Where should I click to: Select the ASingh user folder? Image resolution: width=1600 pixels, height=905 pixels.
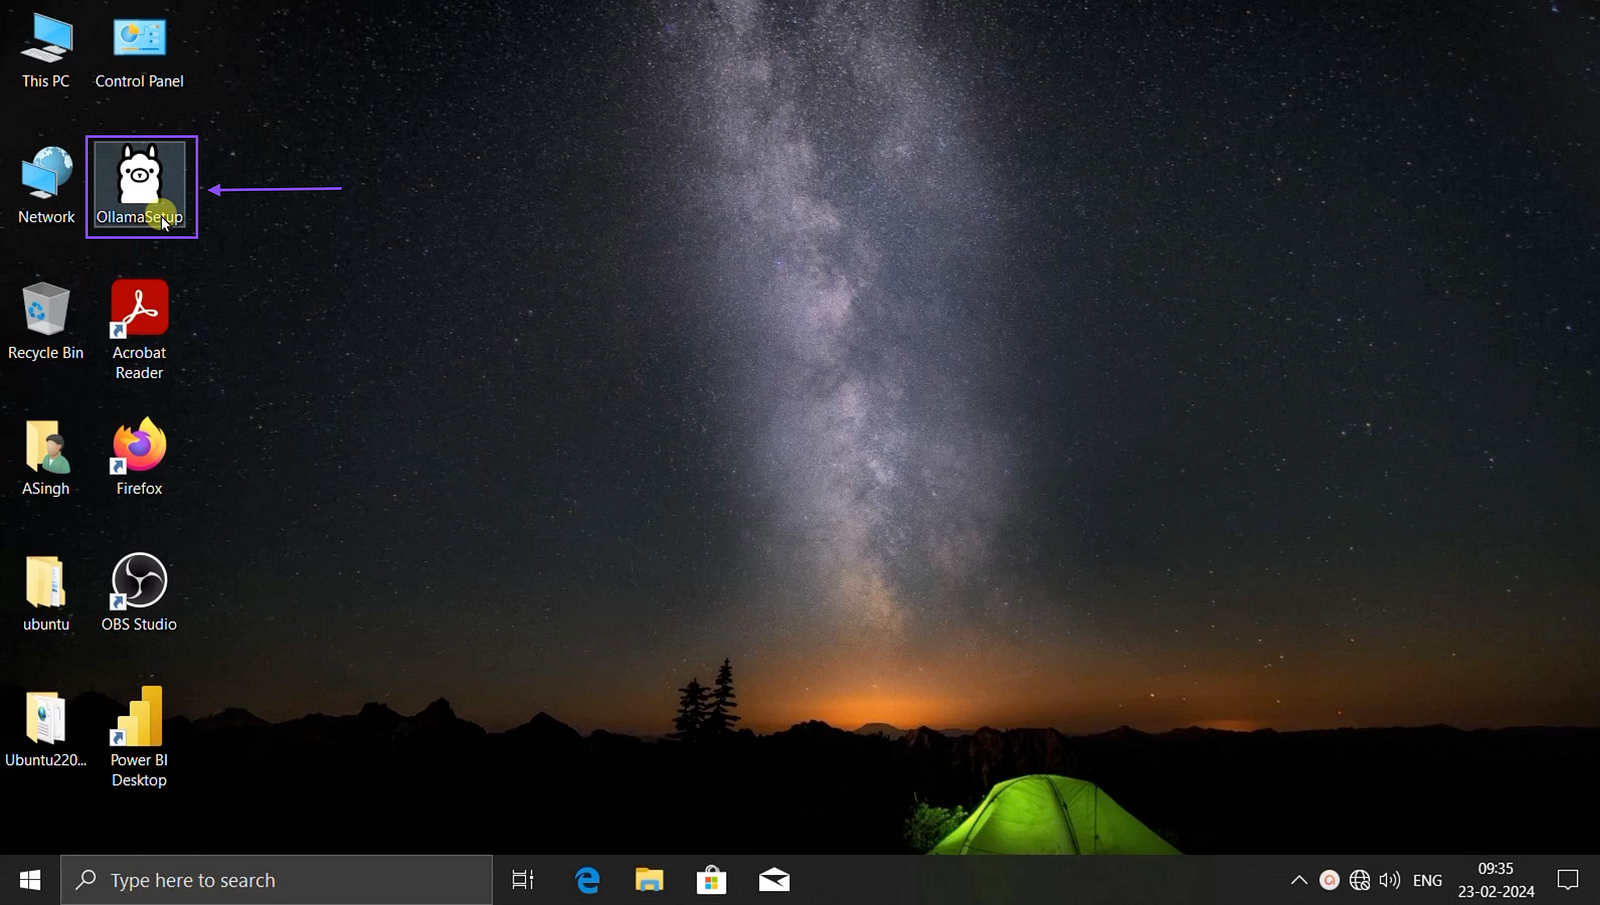46,448
